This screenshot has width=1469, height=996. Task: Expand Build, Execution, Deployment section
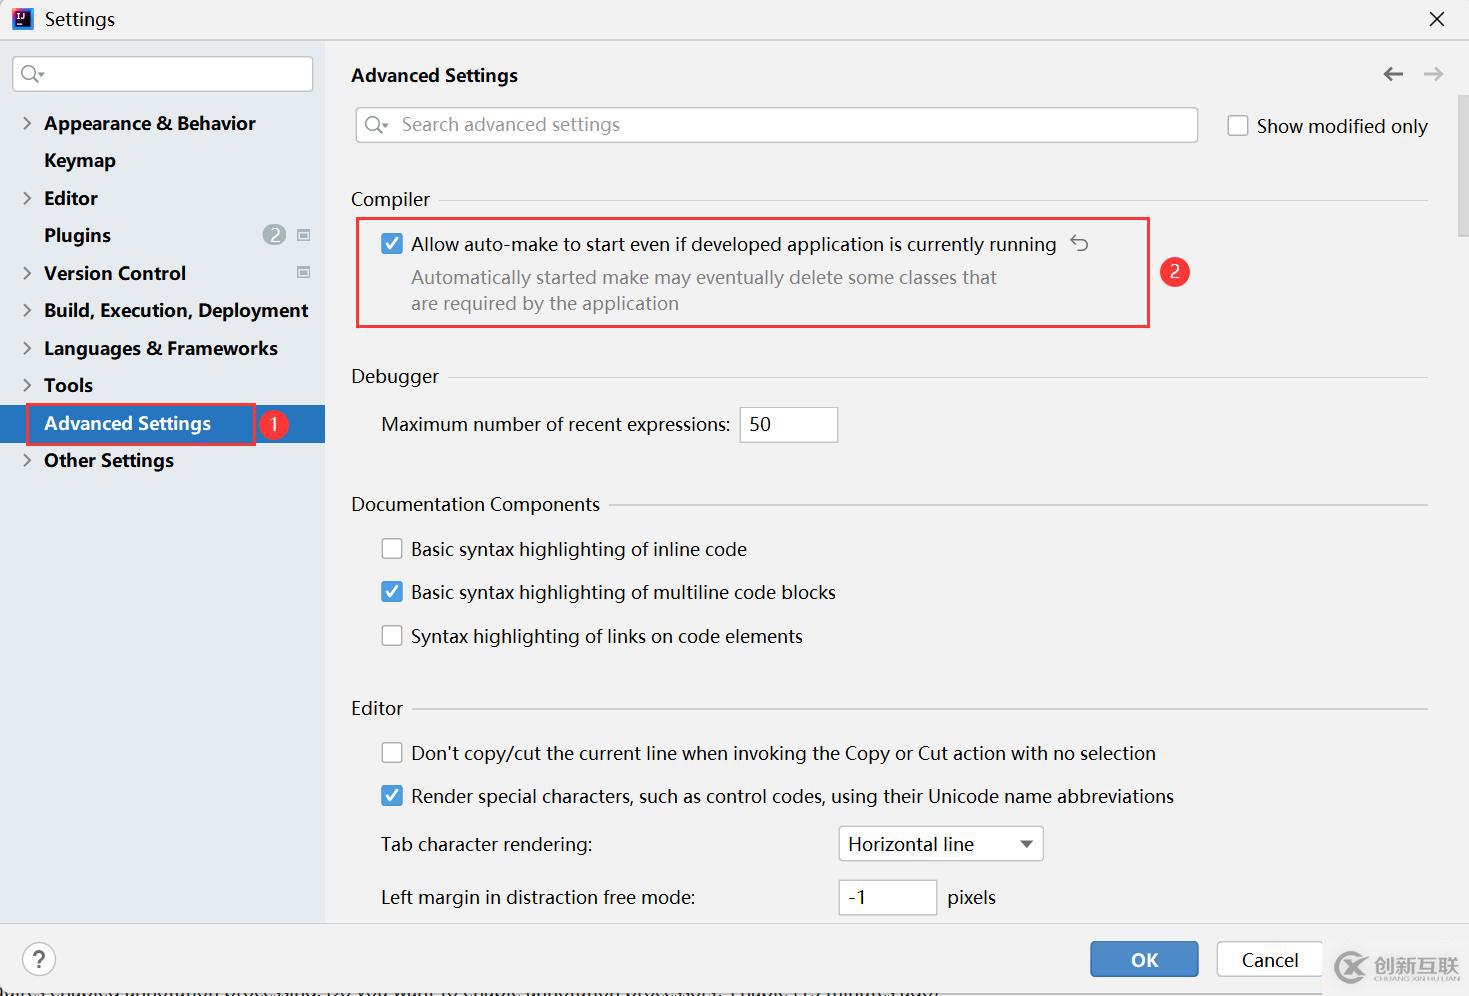click(x=27, y=310)
